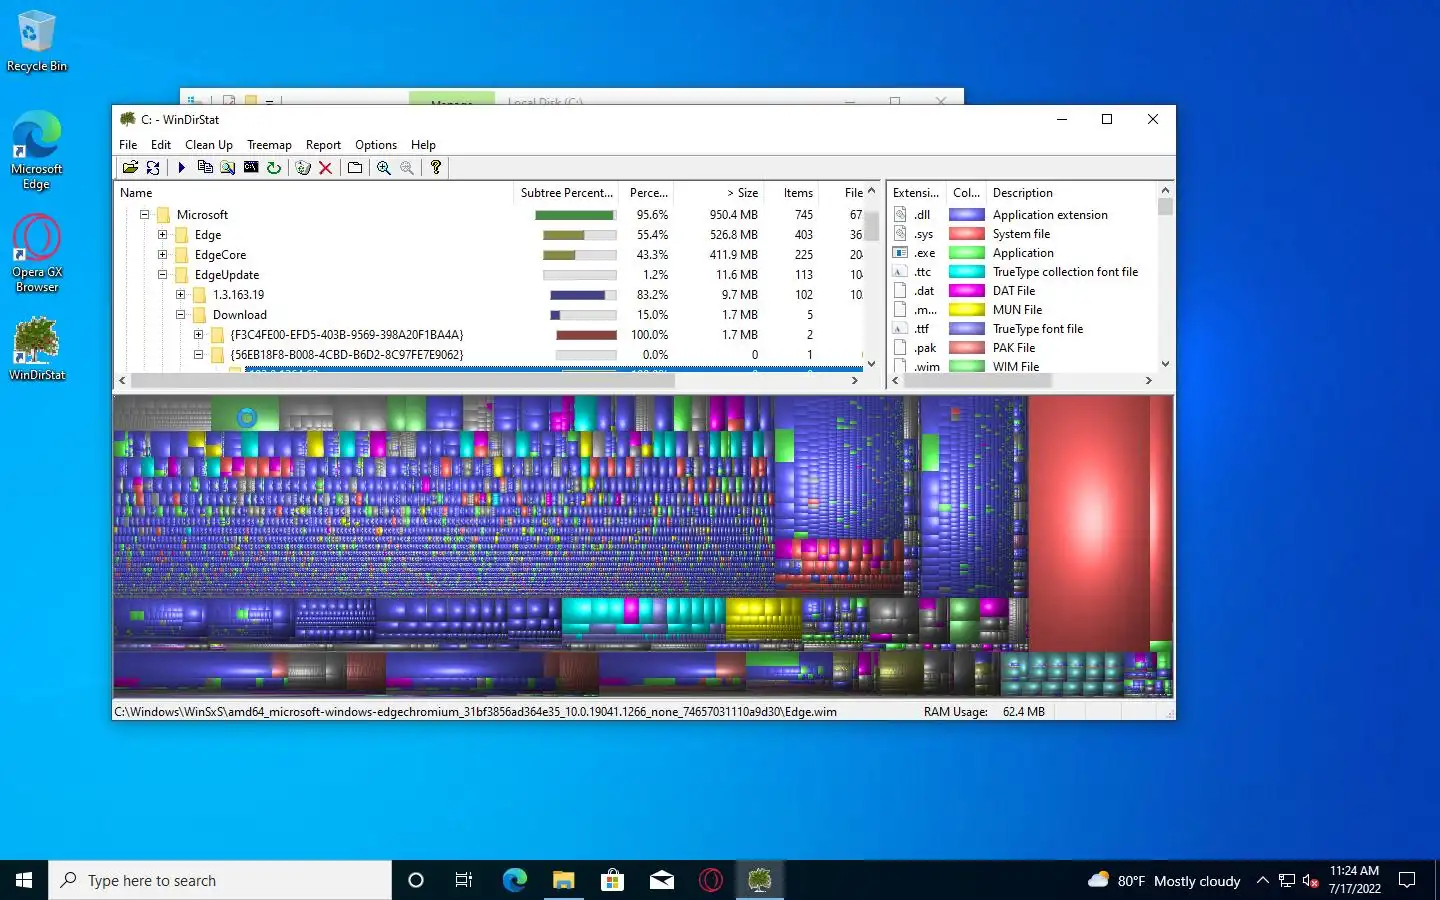Image resolution: width=1440 pixels, height=900 pixels.
Task: Open Task View from the taskbar
Action: pos(464,880)
